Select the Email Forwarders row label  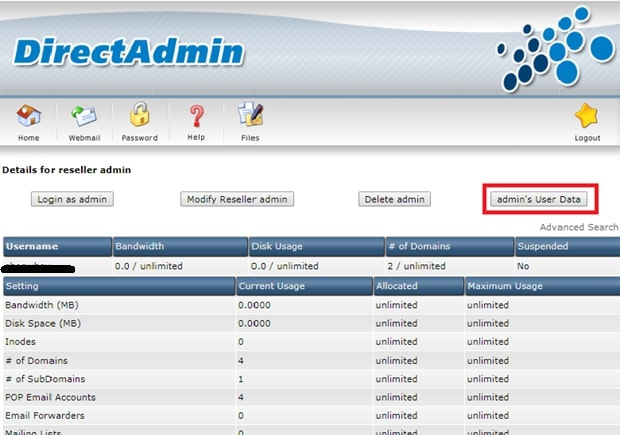click(45, 415)
